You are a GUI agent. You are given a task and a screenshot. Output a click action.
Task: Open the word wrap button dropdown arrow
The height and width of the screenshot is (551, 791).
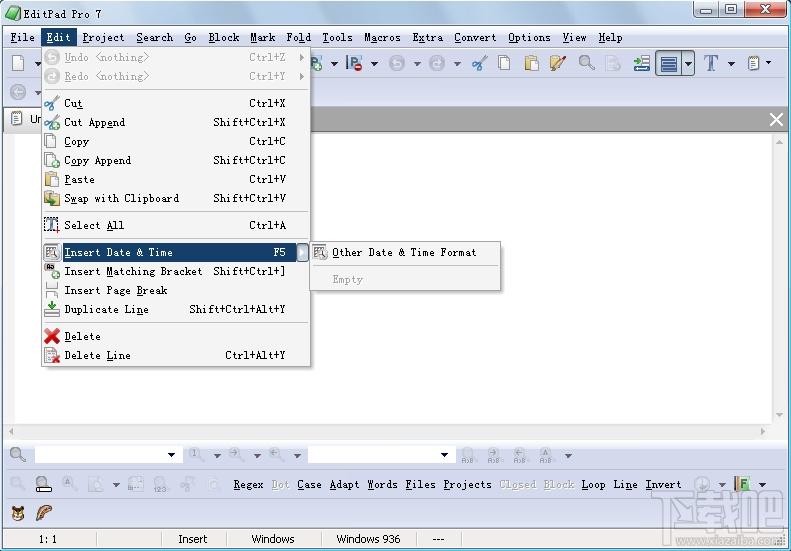pos(688,64)
